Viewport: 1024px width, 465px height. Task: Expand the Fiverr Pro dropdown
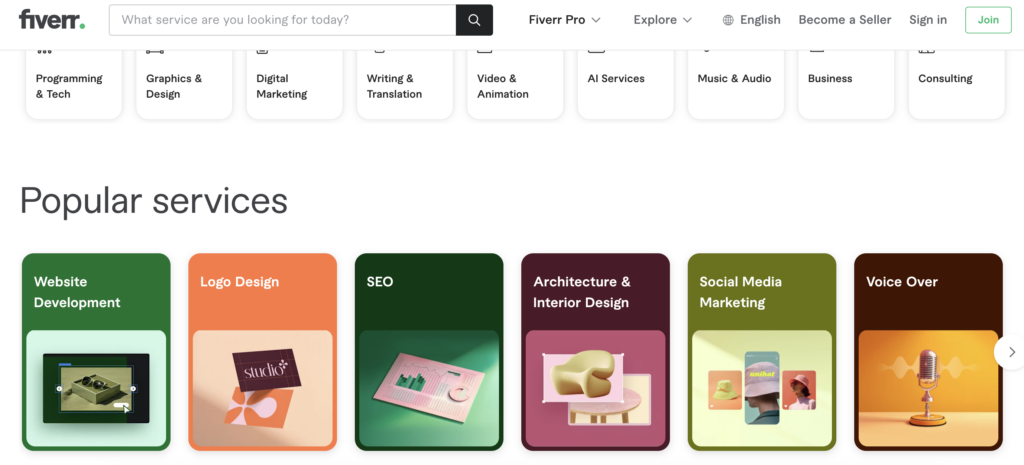565,20
